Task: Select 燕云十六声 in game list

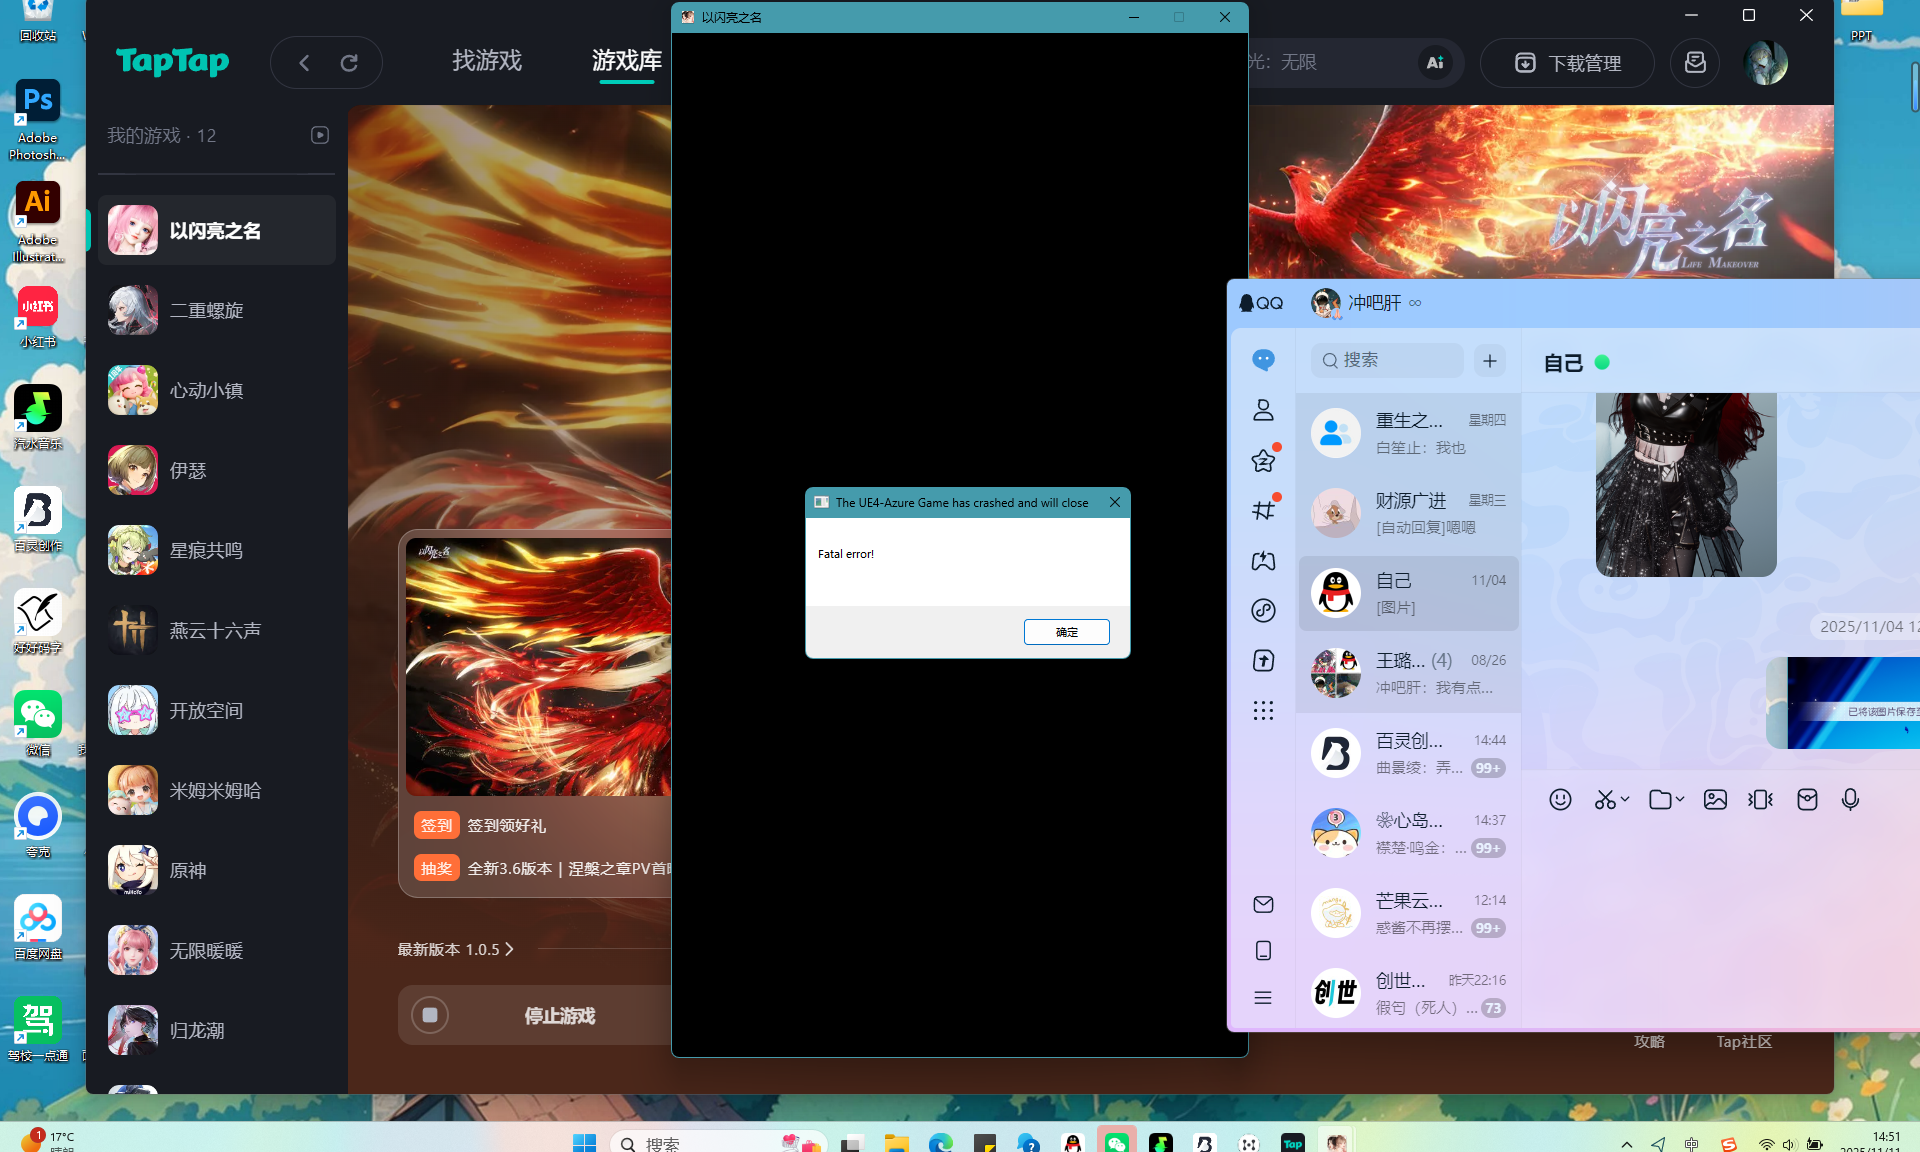Action: [217, 630]
